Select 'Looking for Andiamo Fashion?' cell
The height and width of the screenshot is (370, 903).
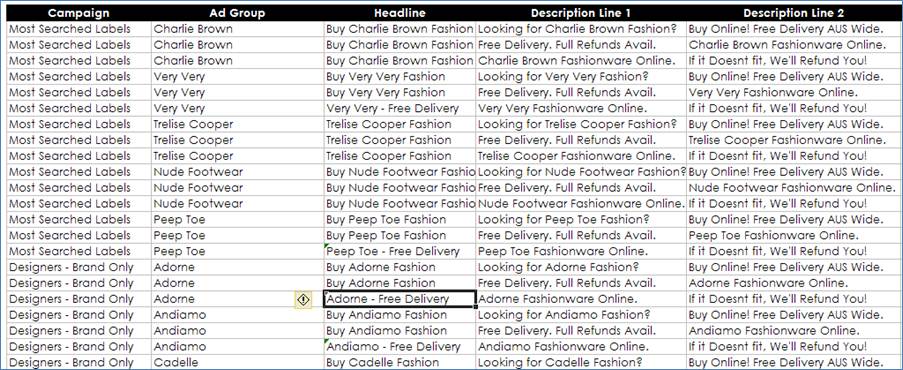coord(581,315)
